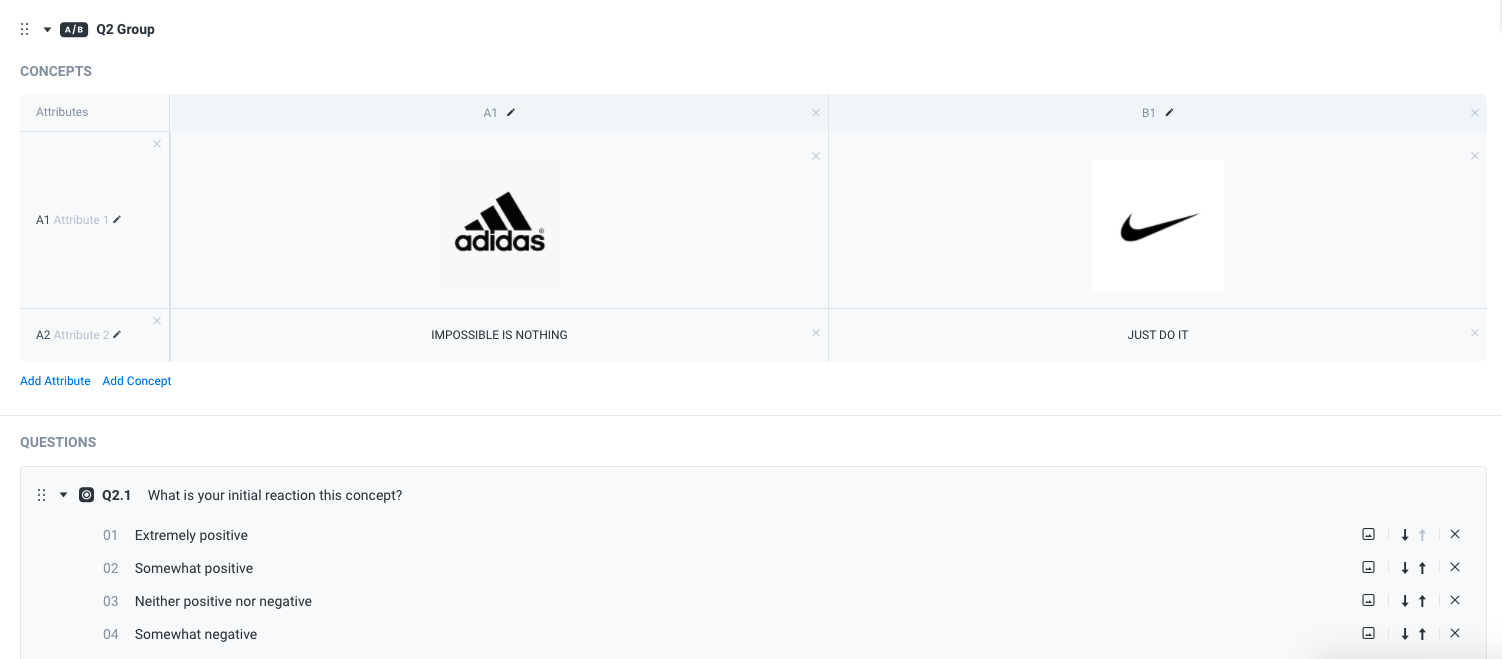Click the single-choice type icon for Q2.1

pyautogui.click(x=87, y=495)
